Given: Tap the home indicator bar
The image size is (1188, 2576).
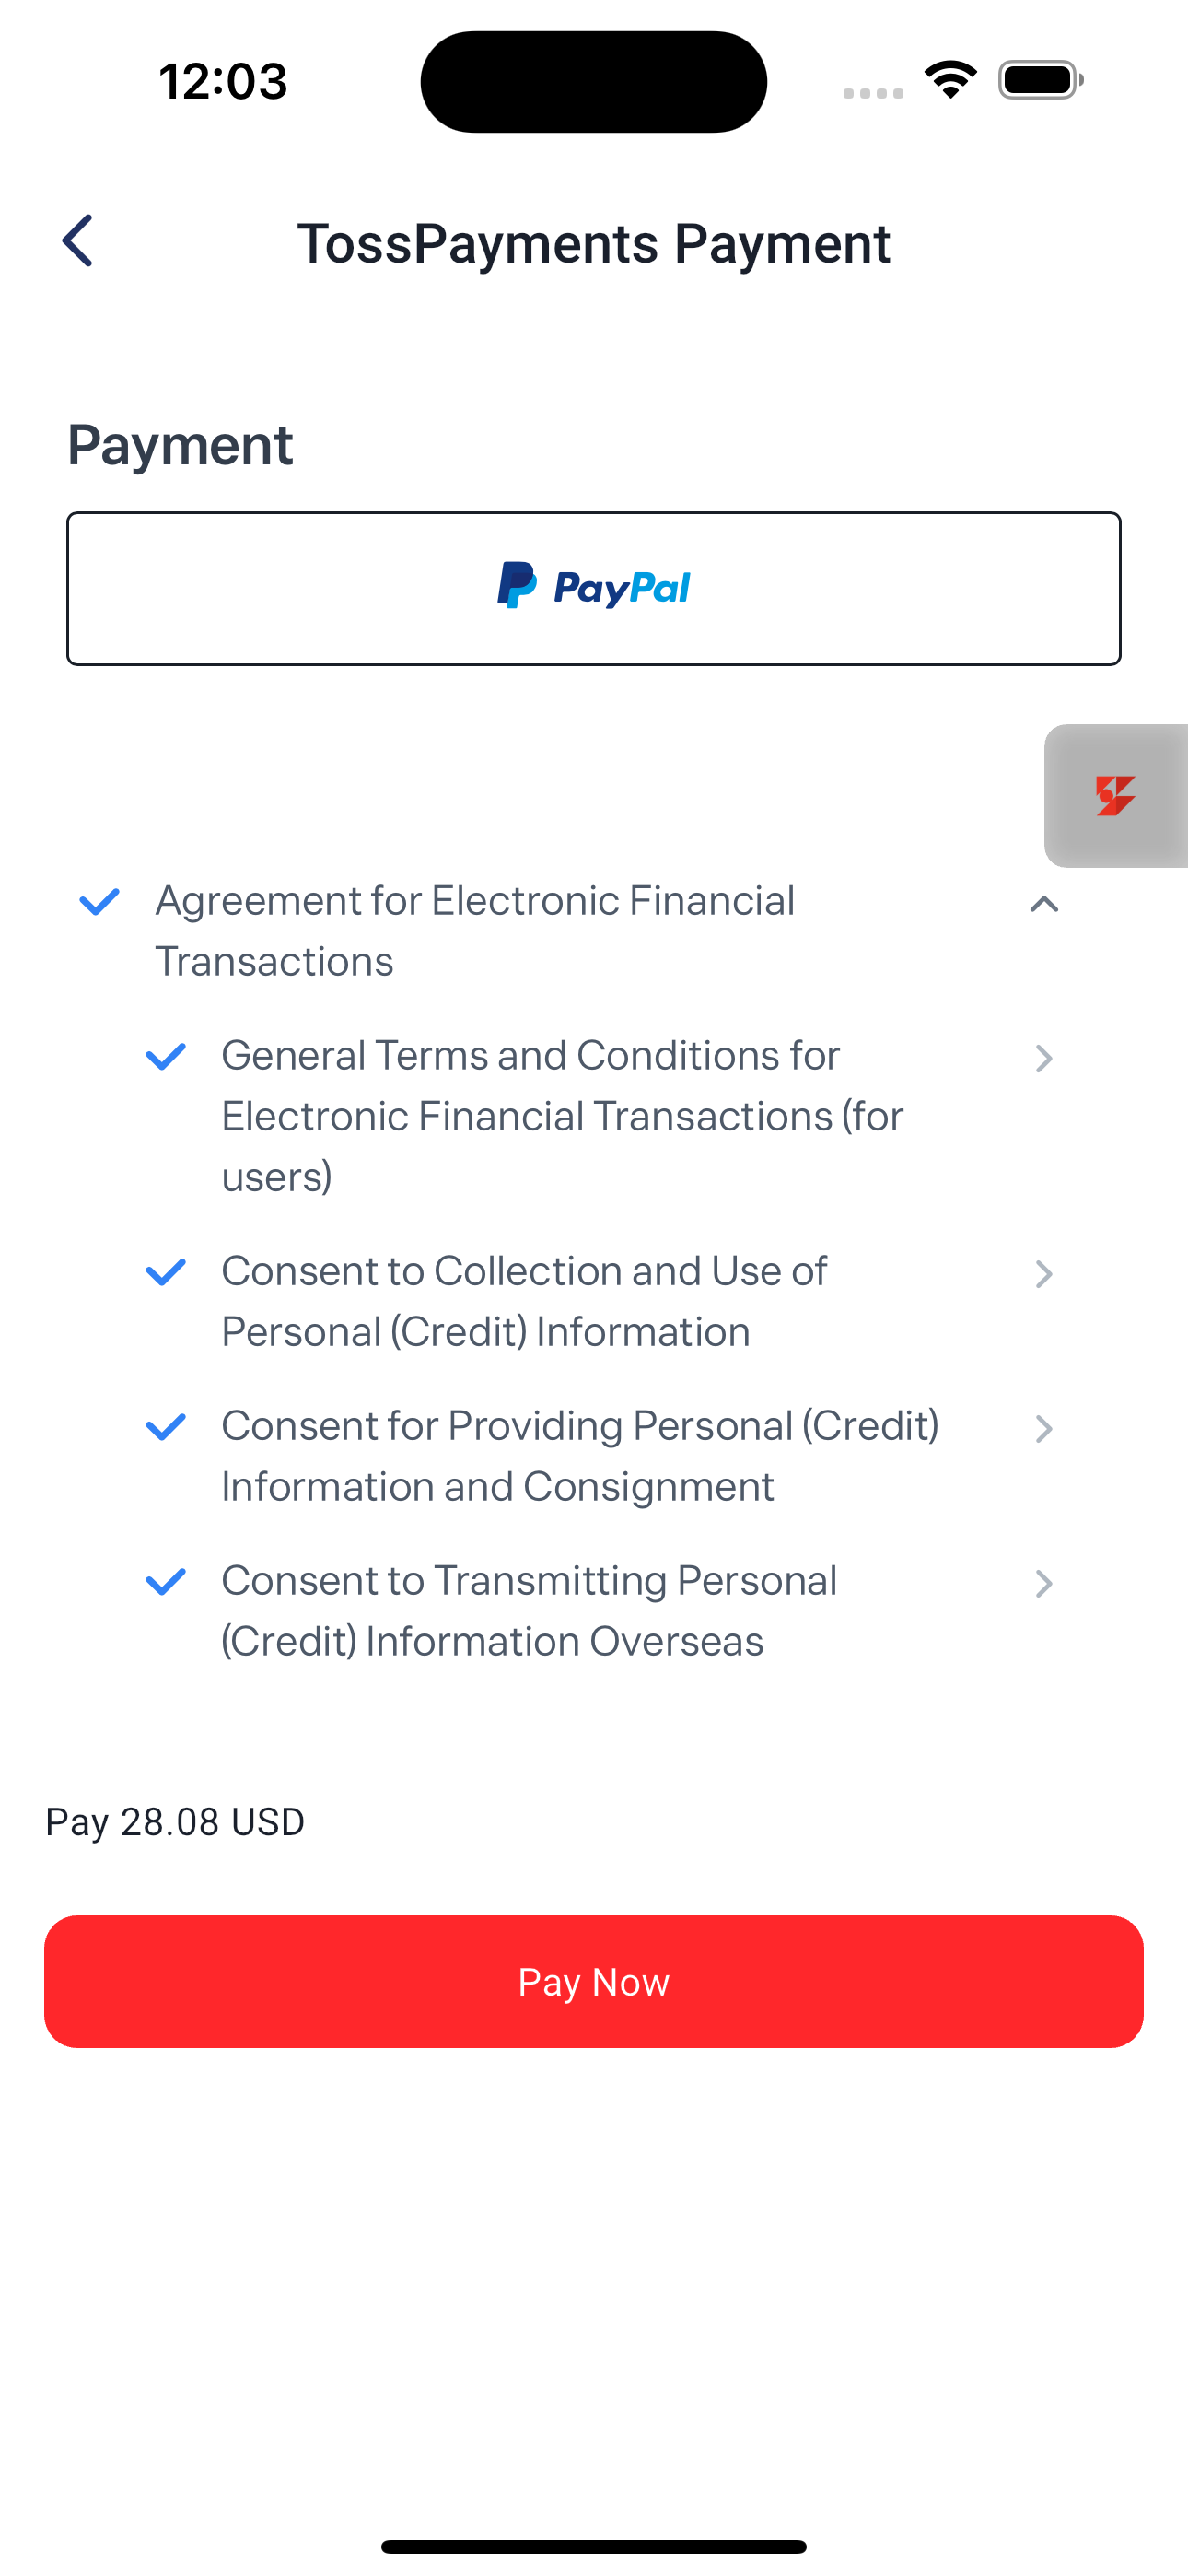Looking at the screenshot, I should [594, 2546].
